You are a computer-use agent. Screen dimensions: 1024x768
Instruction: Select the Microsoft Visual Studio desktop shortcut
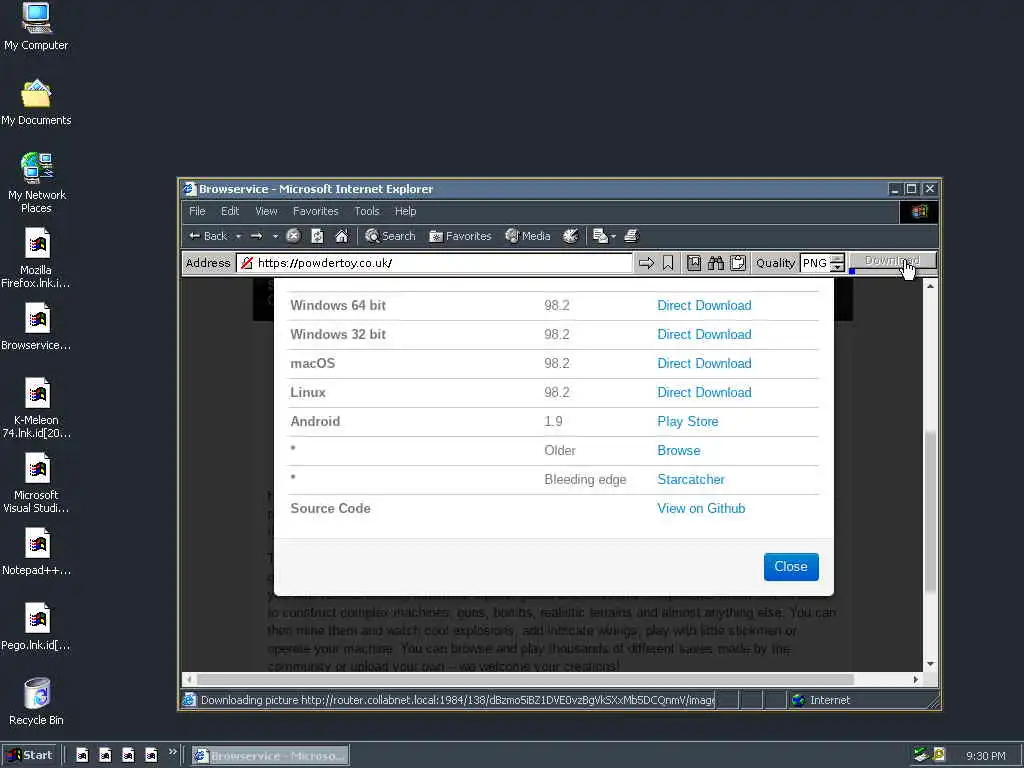click(36, 484)
